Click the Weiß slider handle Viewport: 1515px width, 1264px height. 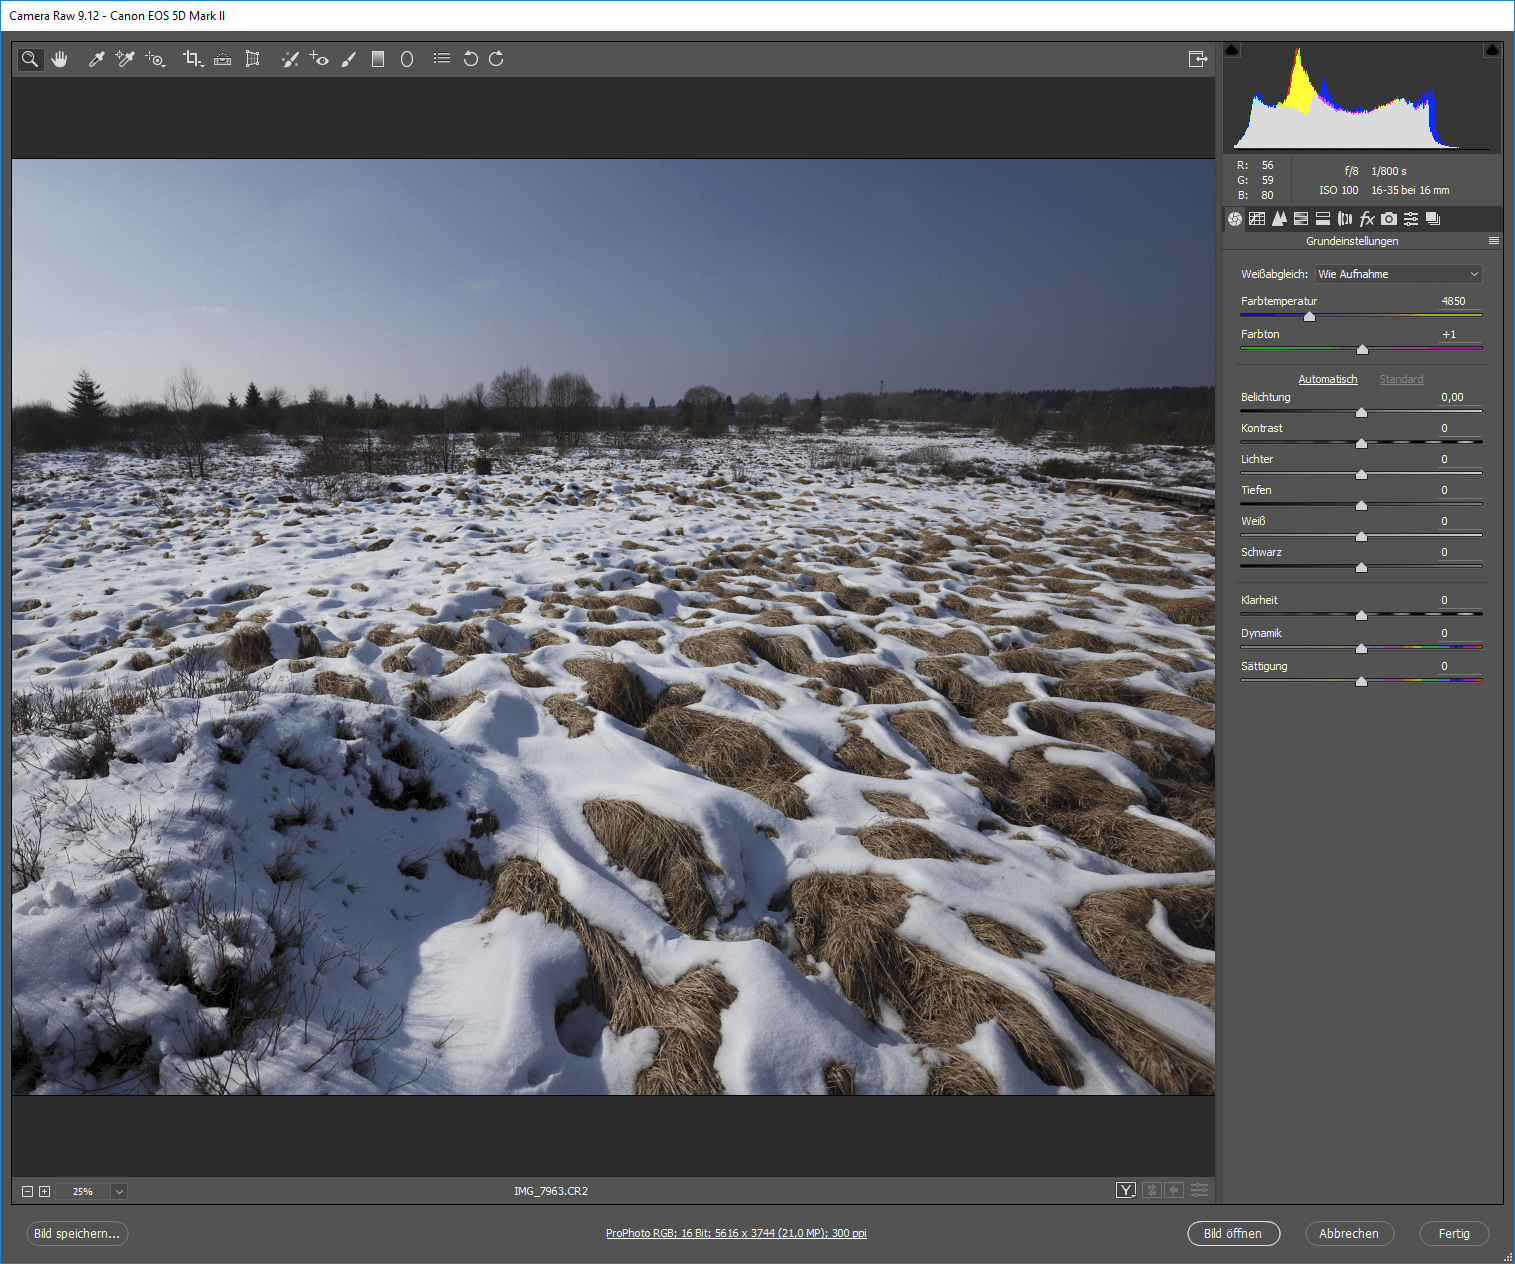1361,536
